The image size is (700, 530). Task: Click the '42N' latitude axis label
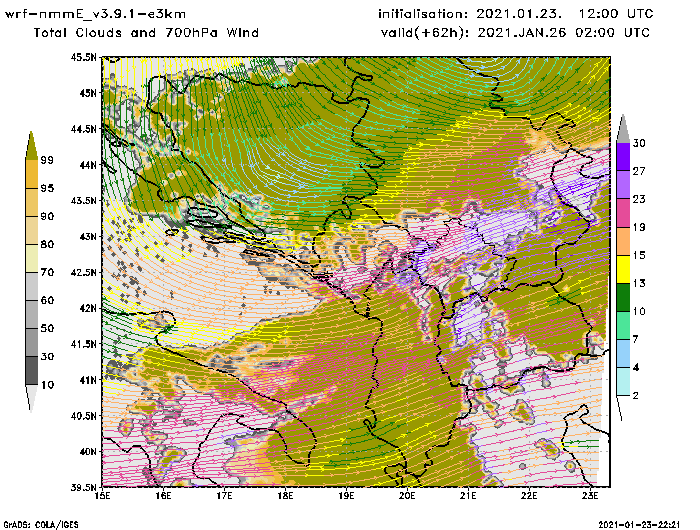[87, 308]
